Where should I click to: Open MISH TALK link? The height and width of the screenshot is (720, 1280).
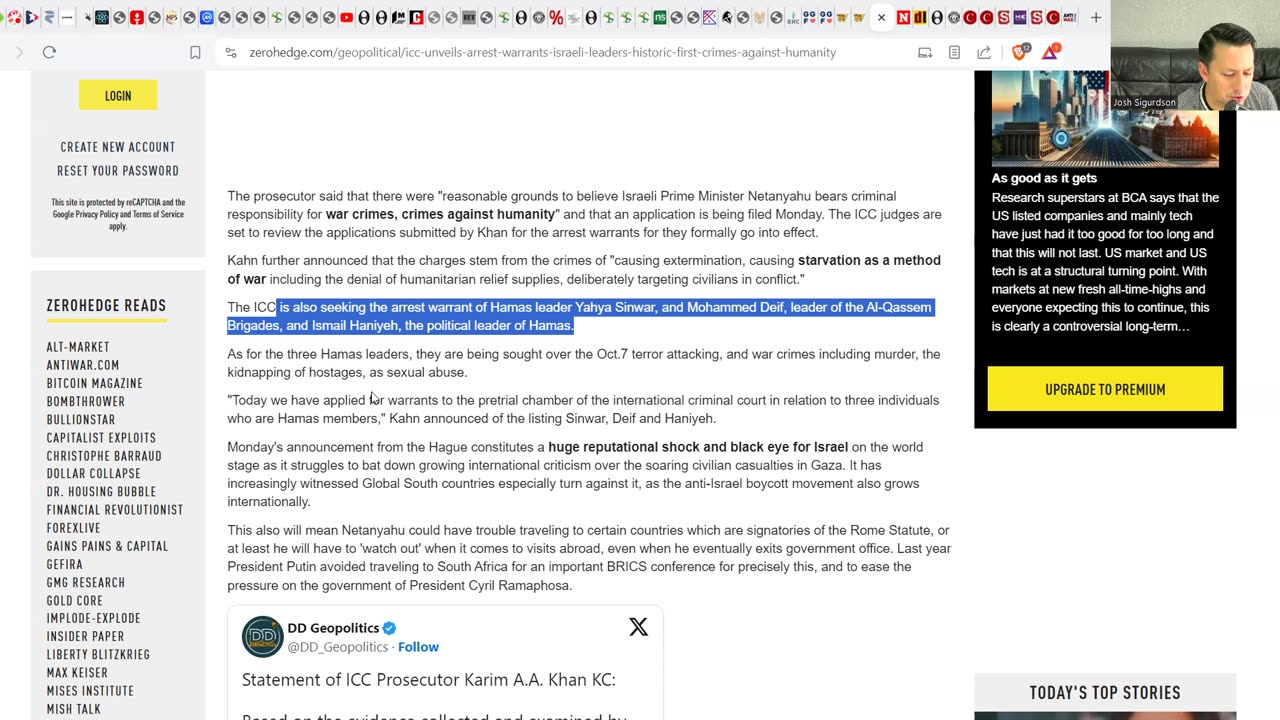pyautogui.click(x=74, y=709)
